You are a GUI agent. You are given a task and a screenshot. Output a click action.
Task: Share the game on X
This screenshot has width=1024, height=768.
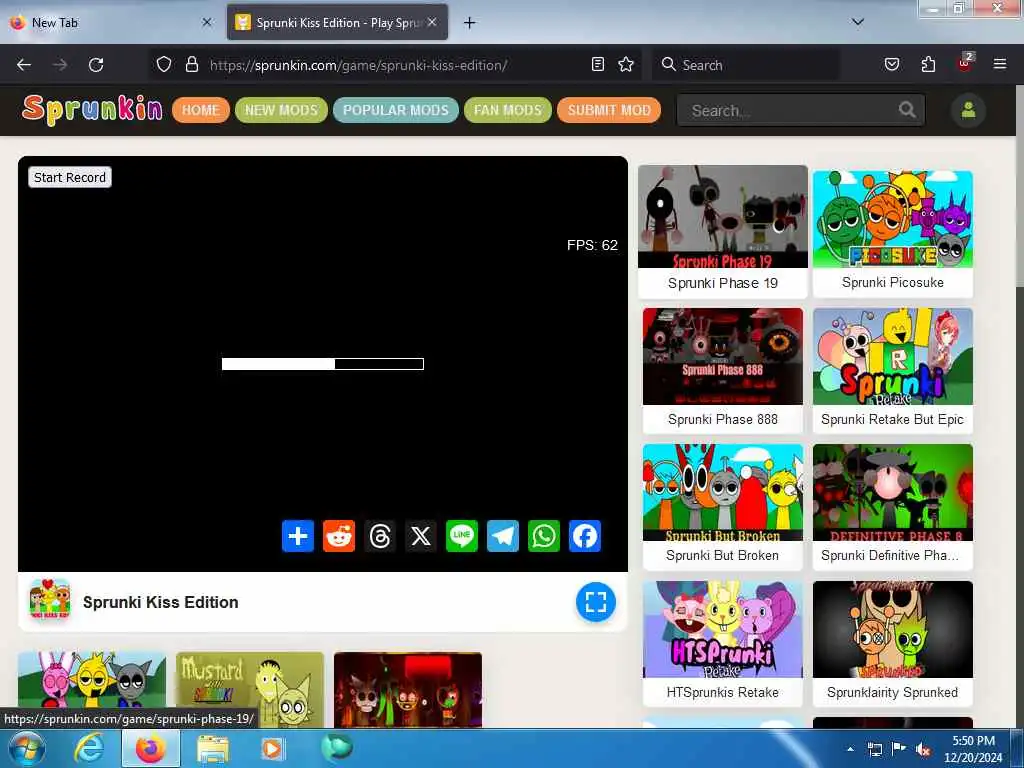point(421,536)
